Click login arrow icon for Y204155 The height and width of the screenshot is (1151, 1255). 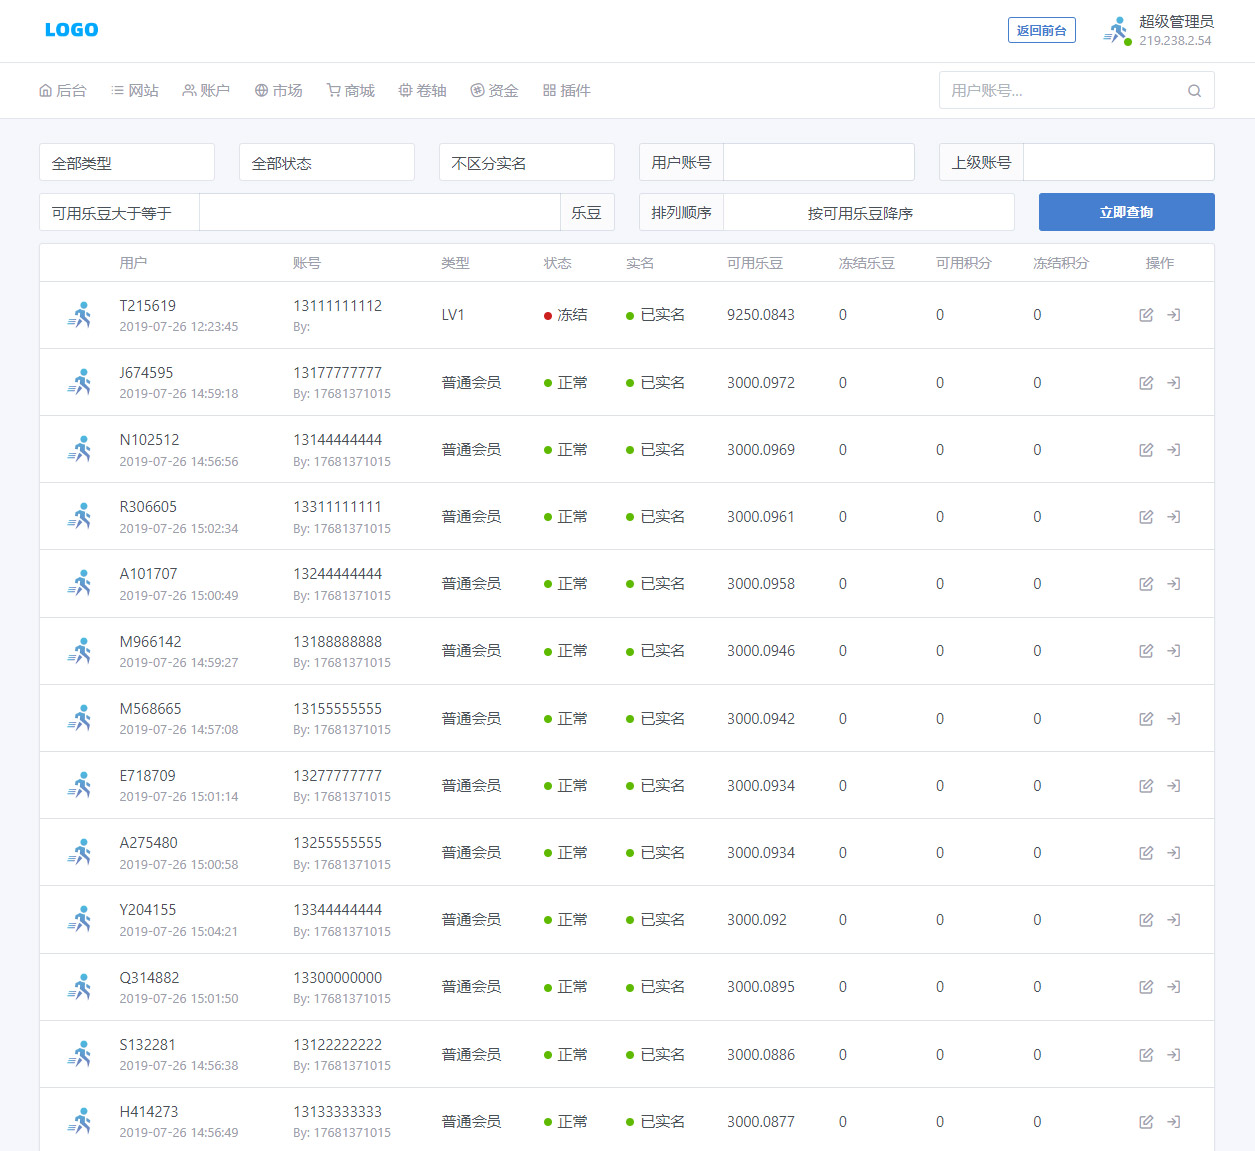pos(1174,920)
